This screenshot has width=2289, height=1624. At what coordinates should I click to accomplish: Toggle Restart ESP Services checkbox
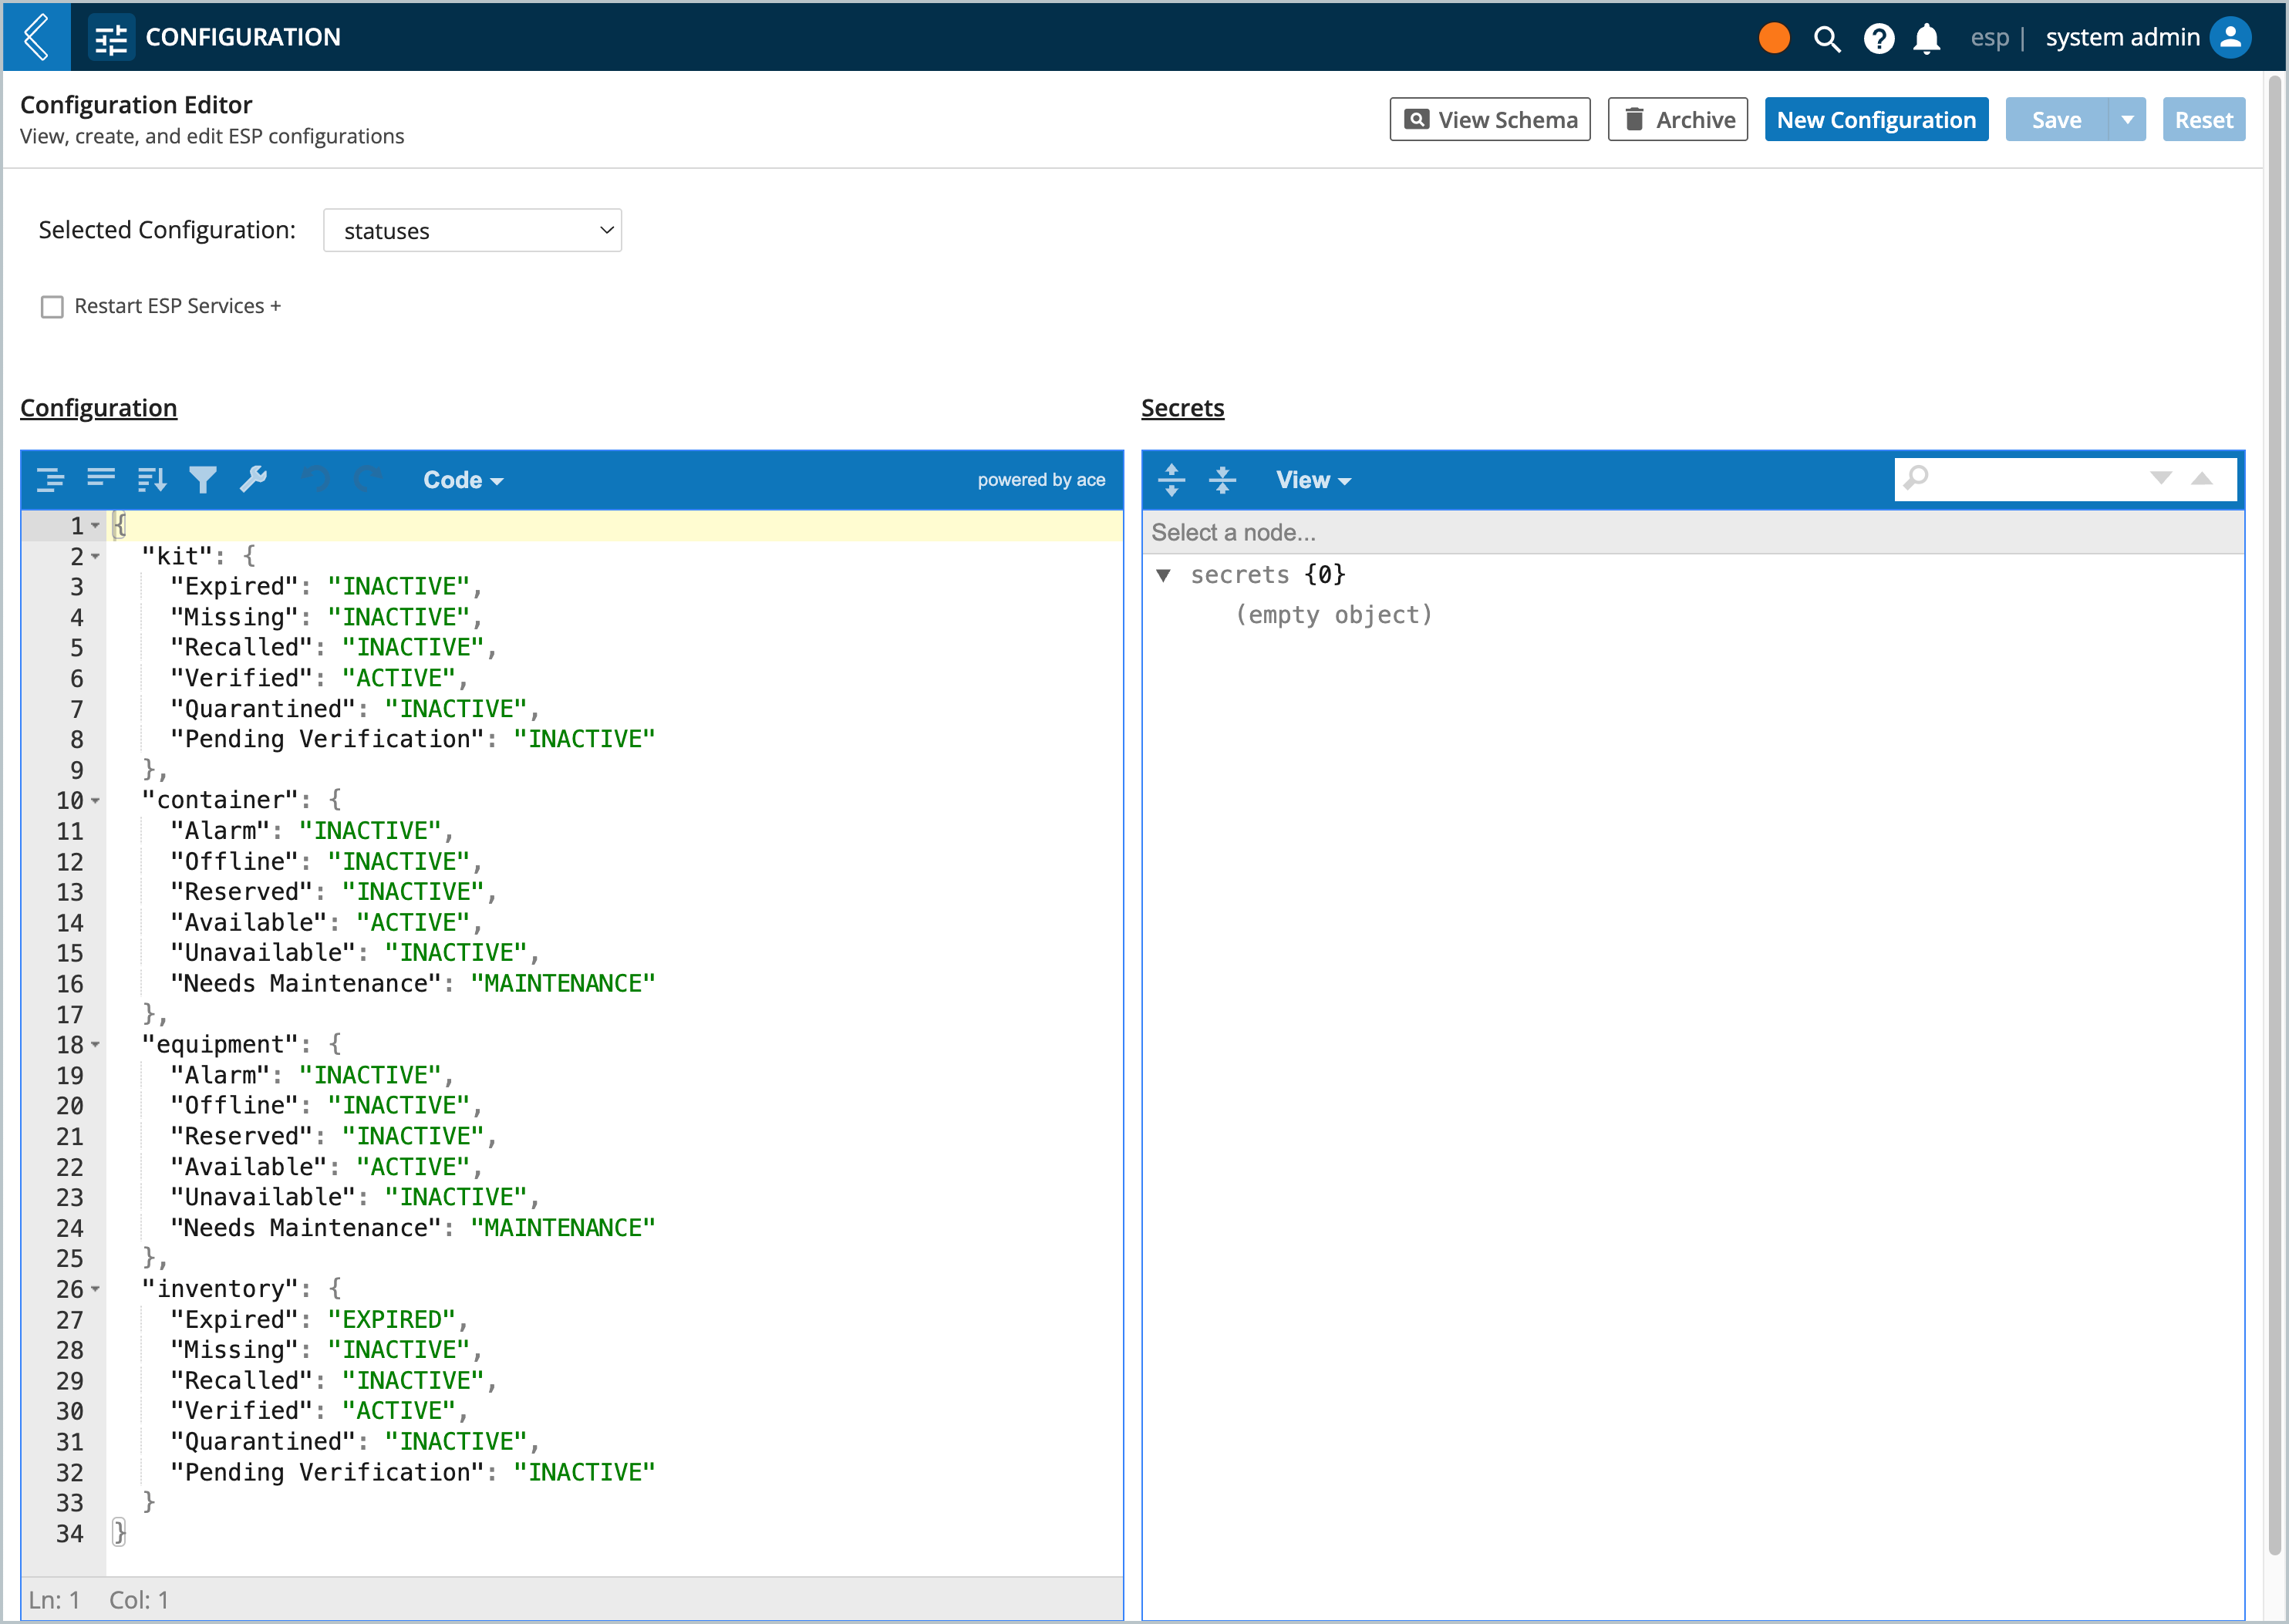(52, 307)
